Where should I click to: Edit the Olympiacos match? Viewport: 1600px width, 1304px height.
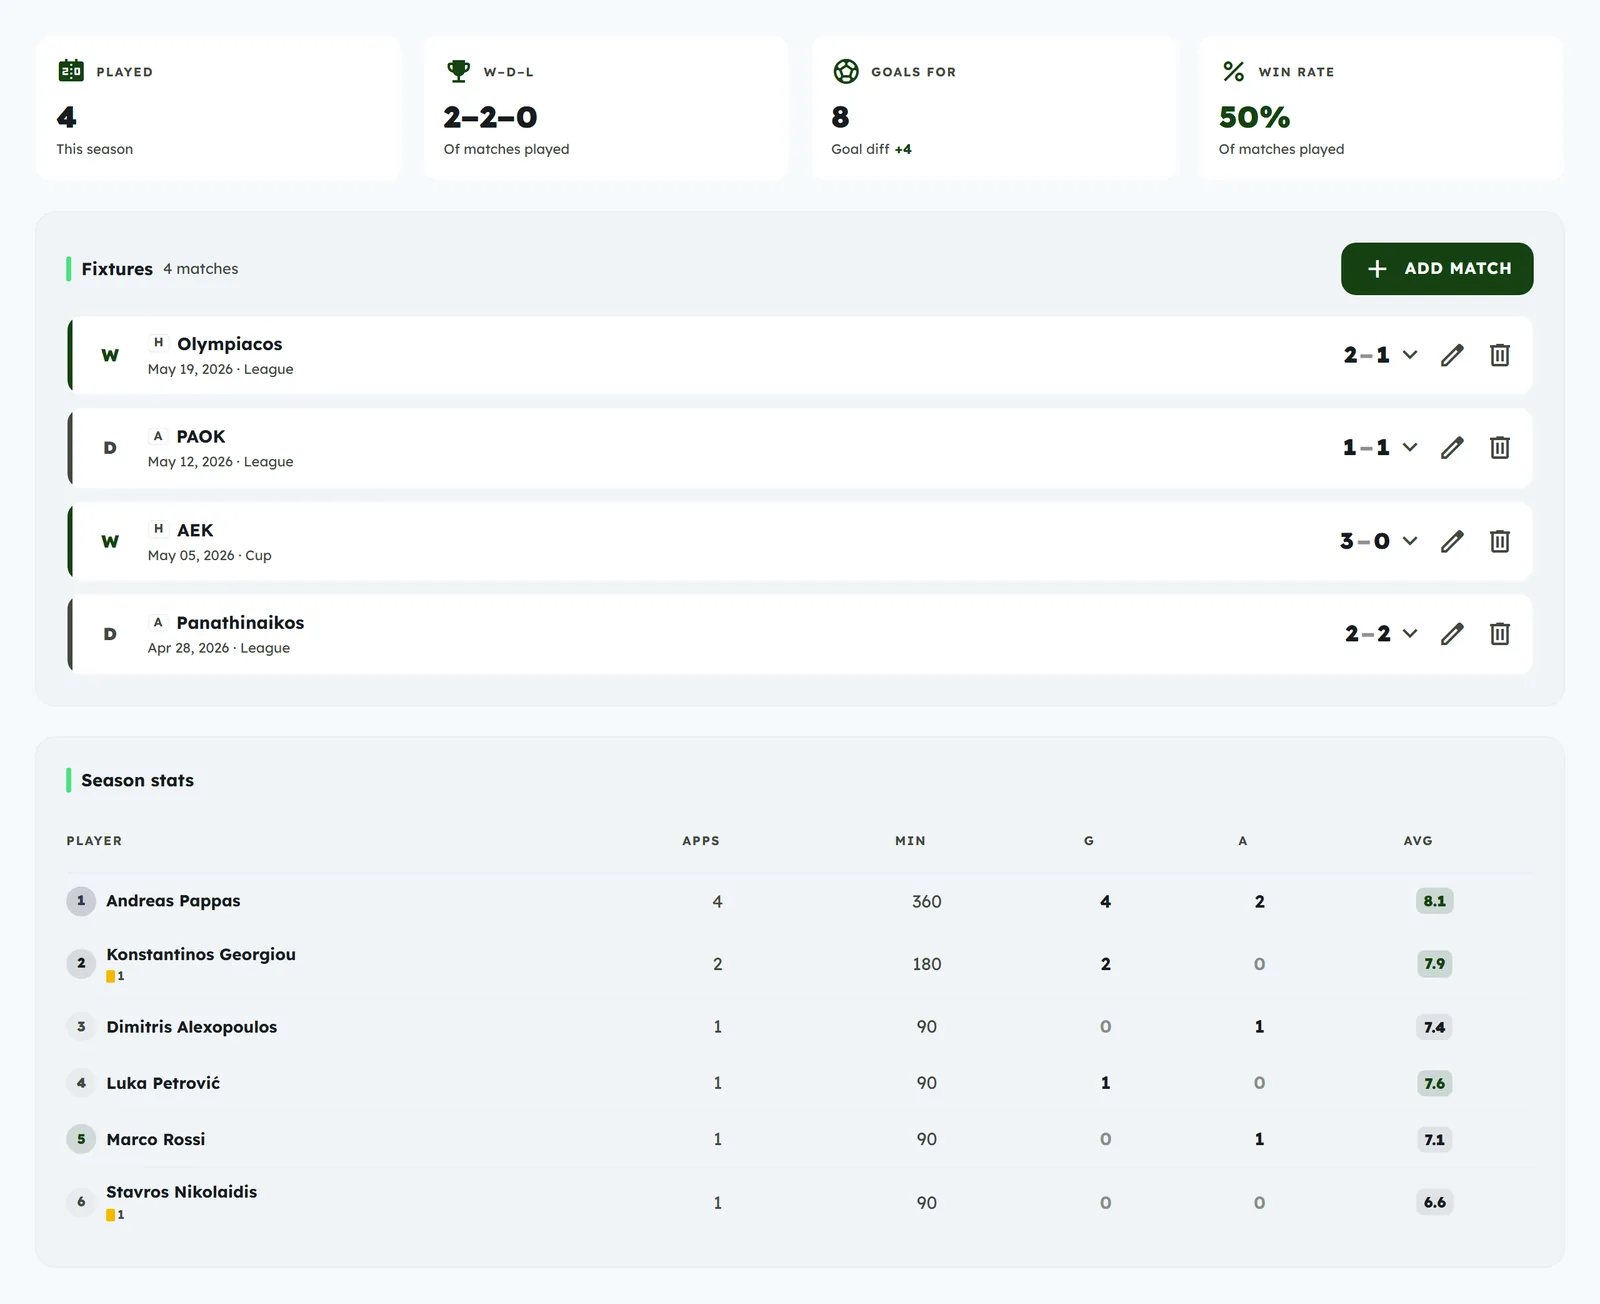pyautogui.click(x=1452, y=355)
